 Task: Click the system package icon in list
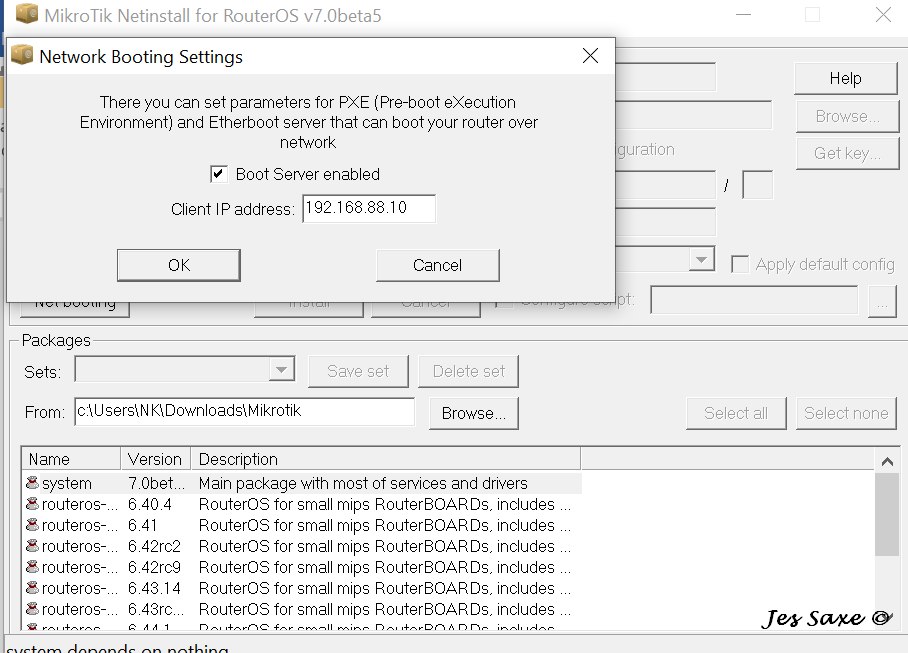click(x=32, y=483)
